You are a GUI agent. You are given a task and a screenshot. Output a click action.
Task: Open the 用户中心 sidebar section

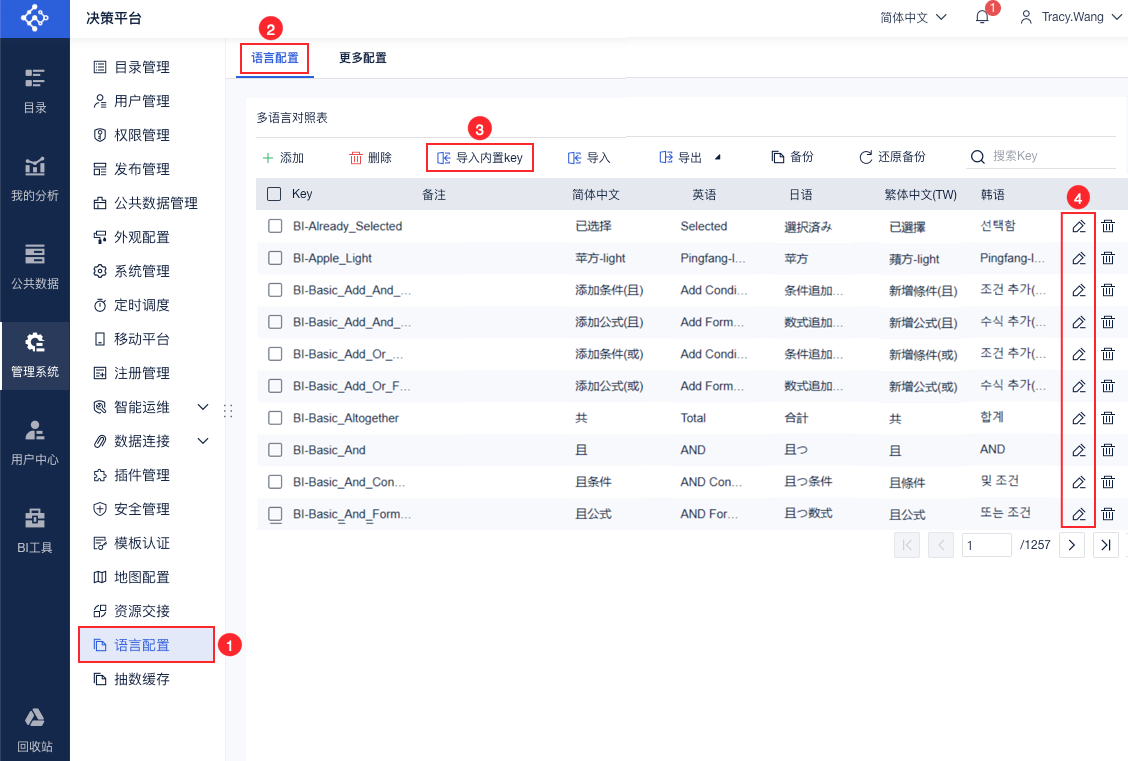coord(35,443)
